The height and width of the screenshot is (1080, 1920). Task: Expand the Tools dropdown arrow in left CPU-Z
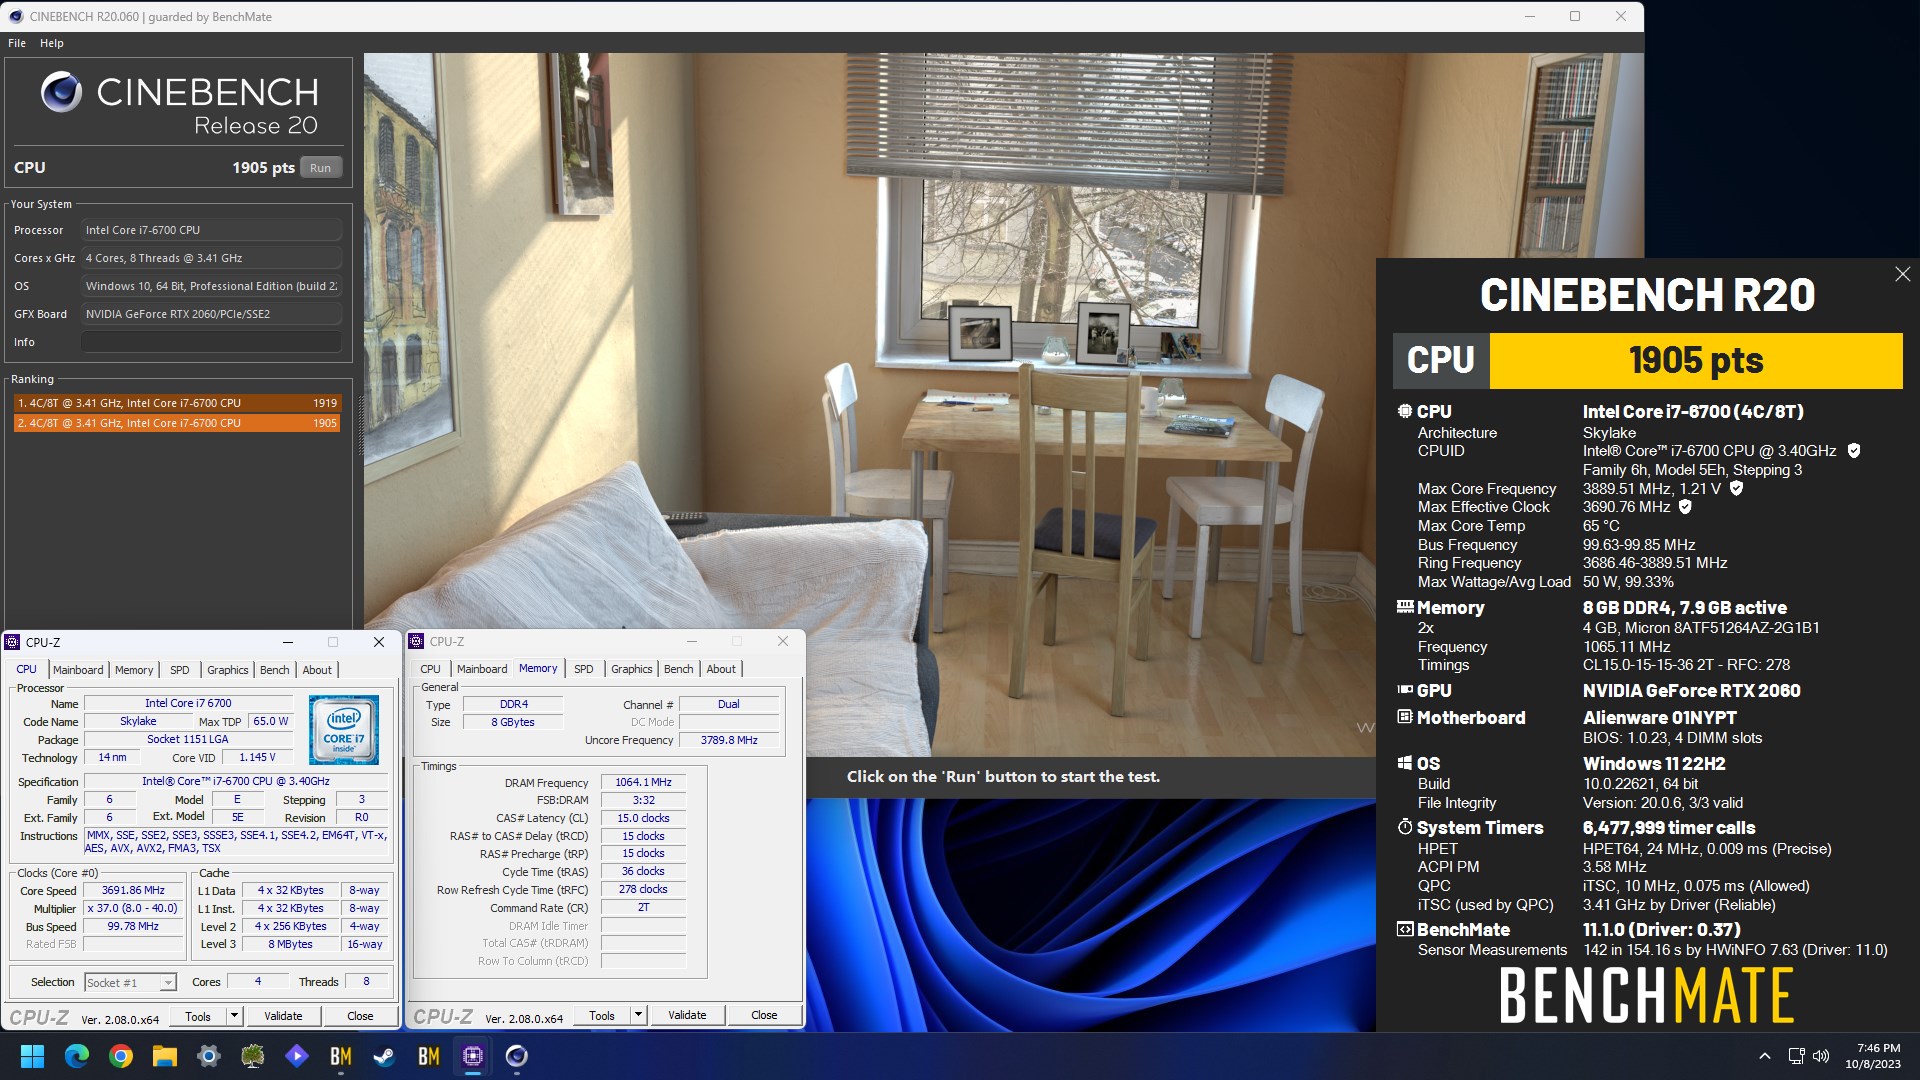pos(235,1016)
